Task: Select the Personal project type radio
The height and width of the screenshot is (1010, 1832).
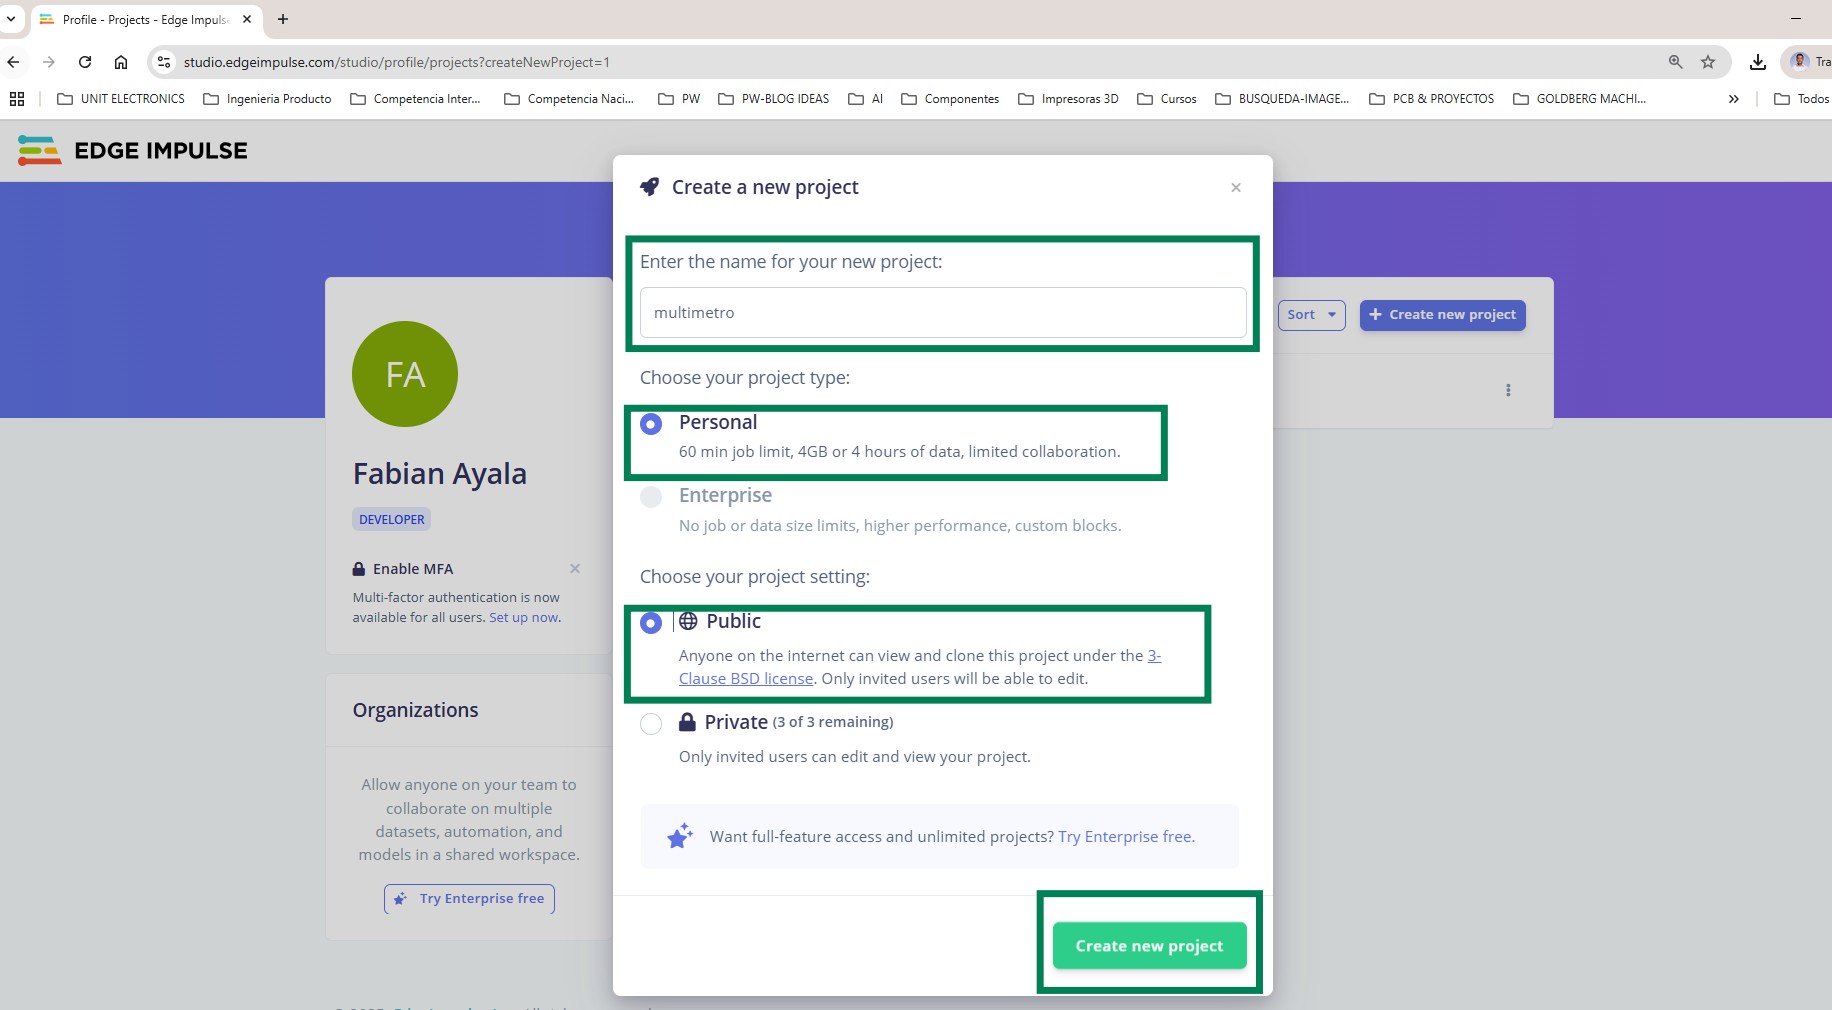Action: pyautogui.click(x=651, y=424)
